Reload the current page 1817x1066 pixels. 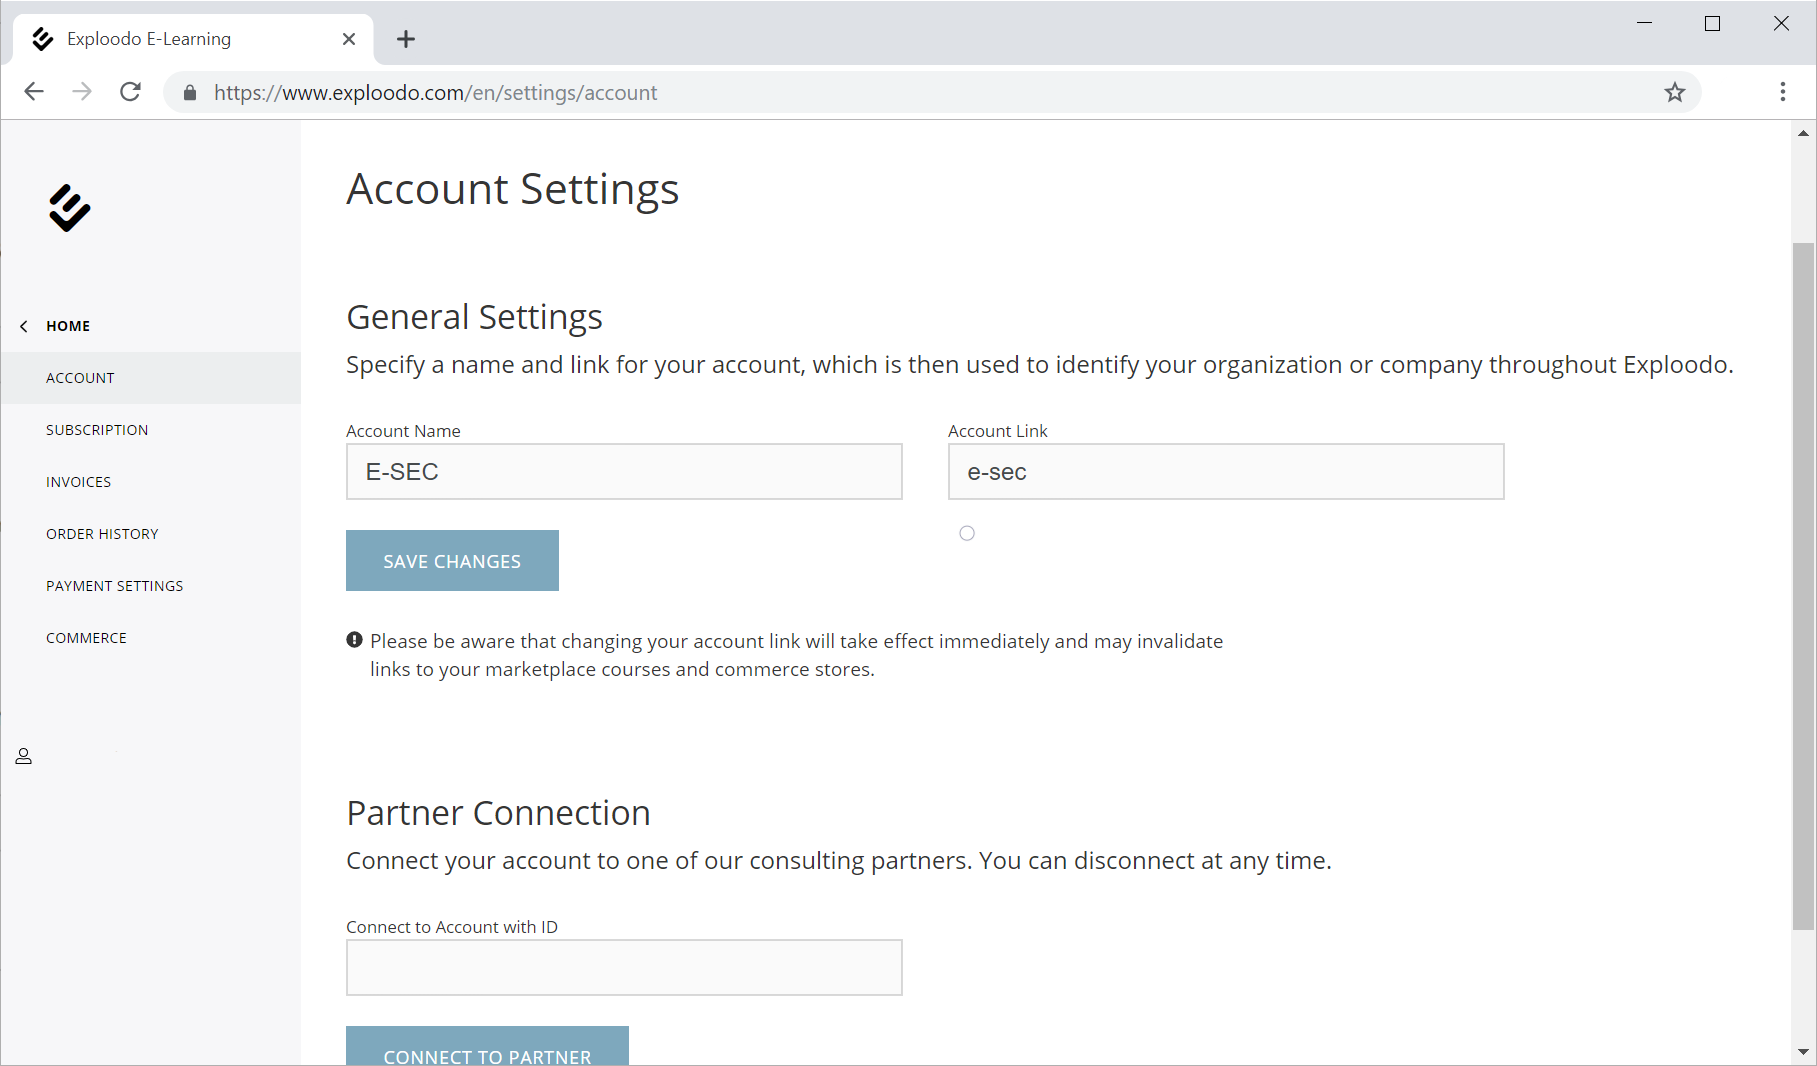coord(131,93)
